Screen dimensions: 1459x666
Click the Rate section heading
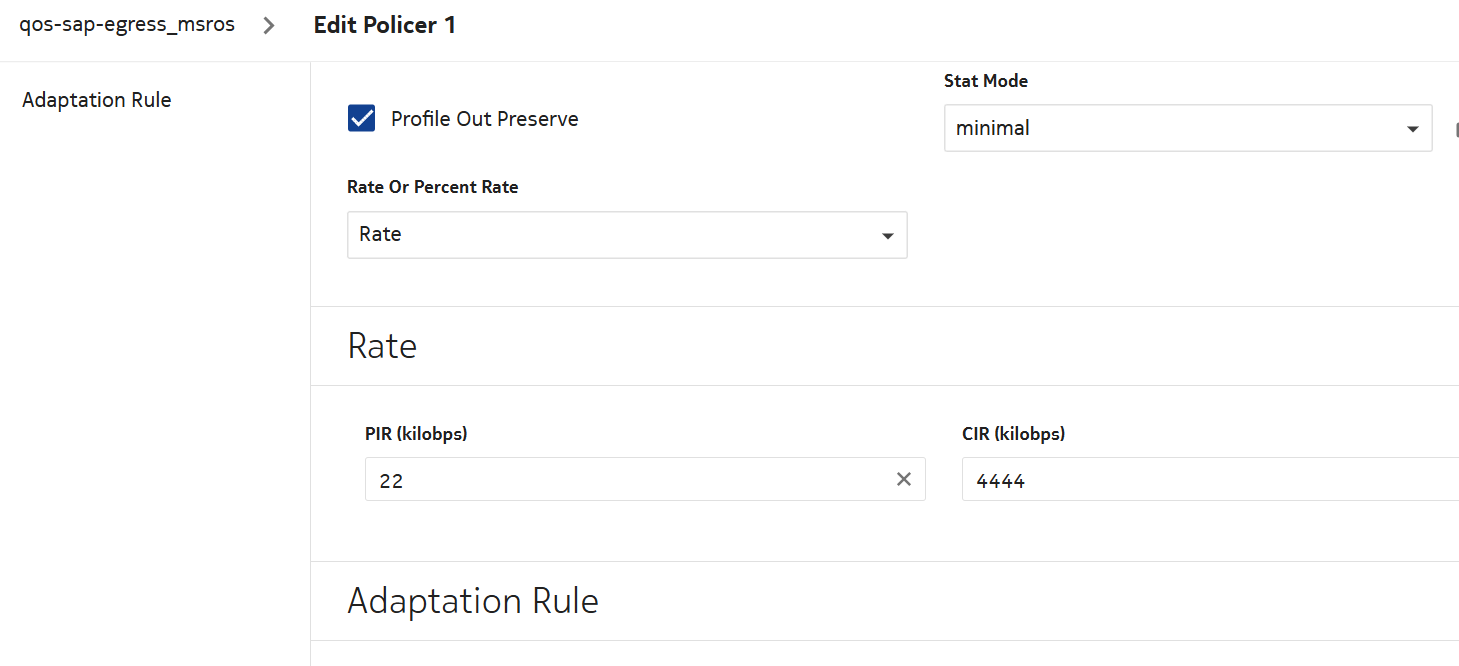(382, 346)
